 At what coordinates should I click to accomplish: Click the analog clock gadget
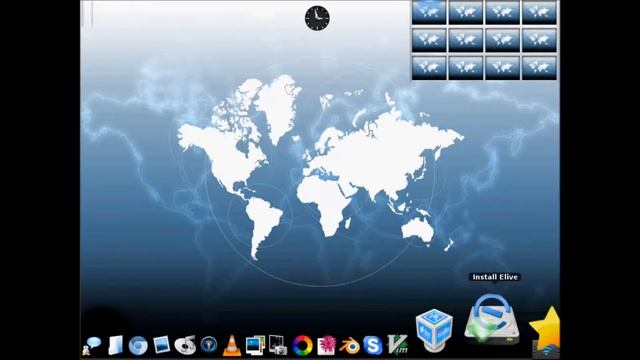[317, 18]
